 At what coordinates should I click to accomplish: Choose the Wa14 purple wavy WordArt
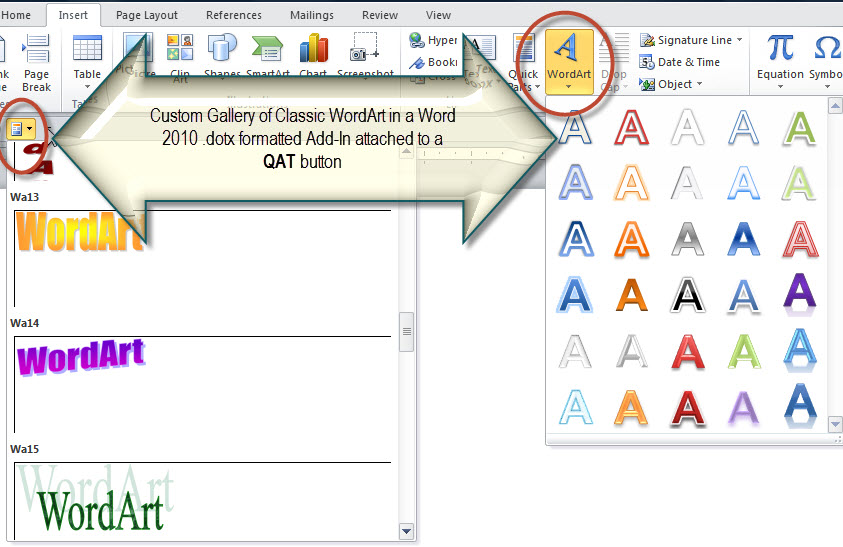click(81, 357)
